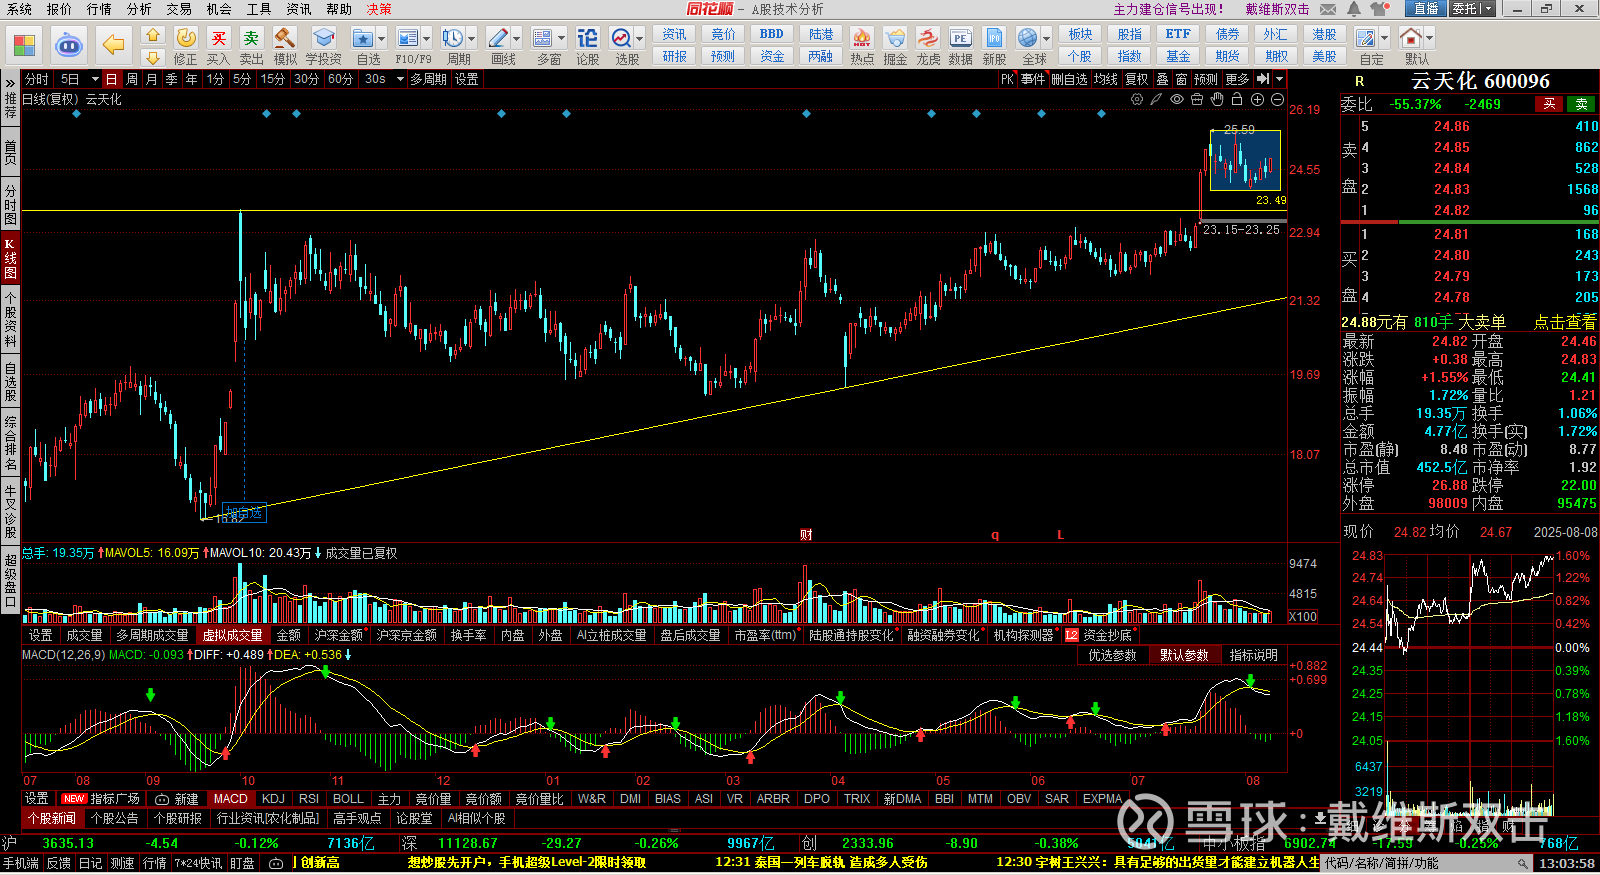Switch to 个股公告 news tab
This screenshot has width=1600, height=875.
(x=115, y=818)
